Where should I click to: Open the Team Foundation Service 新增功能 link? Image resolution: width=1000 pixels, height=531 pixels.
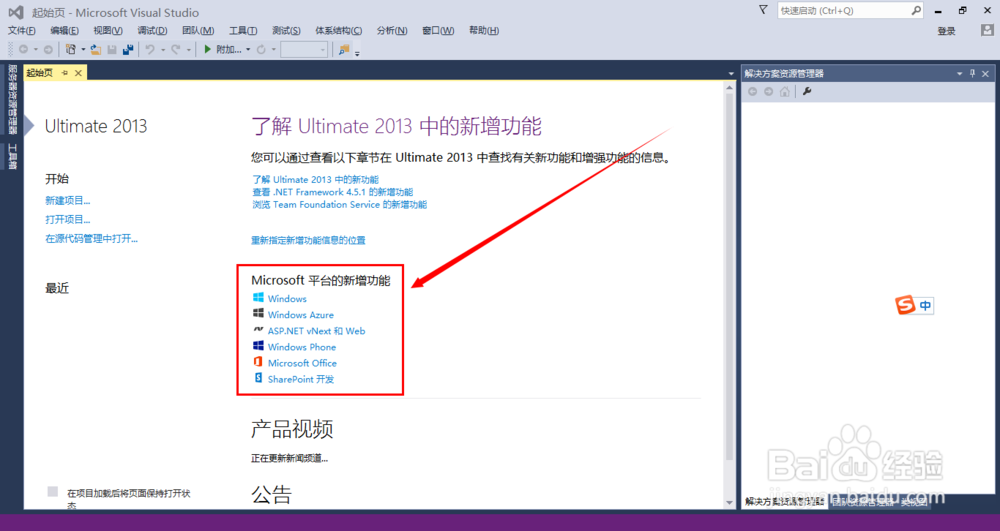[x=339, y=205]
